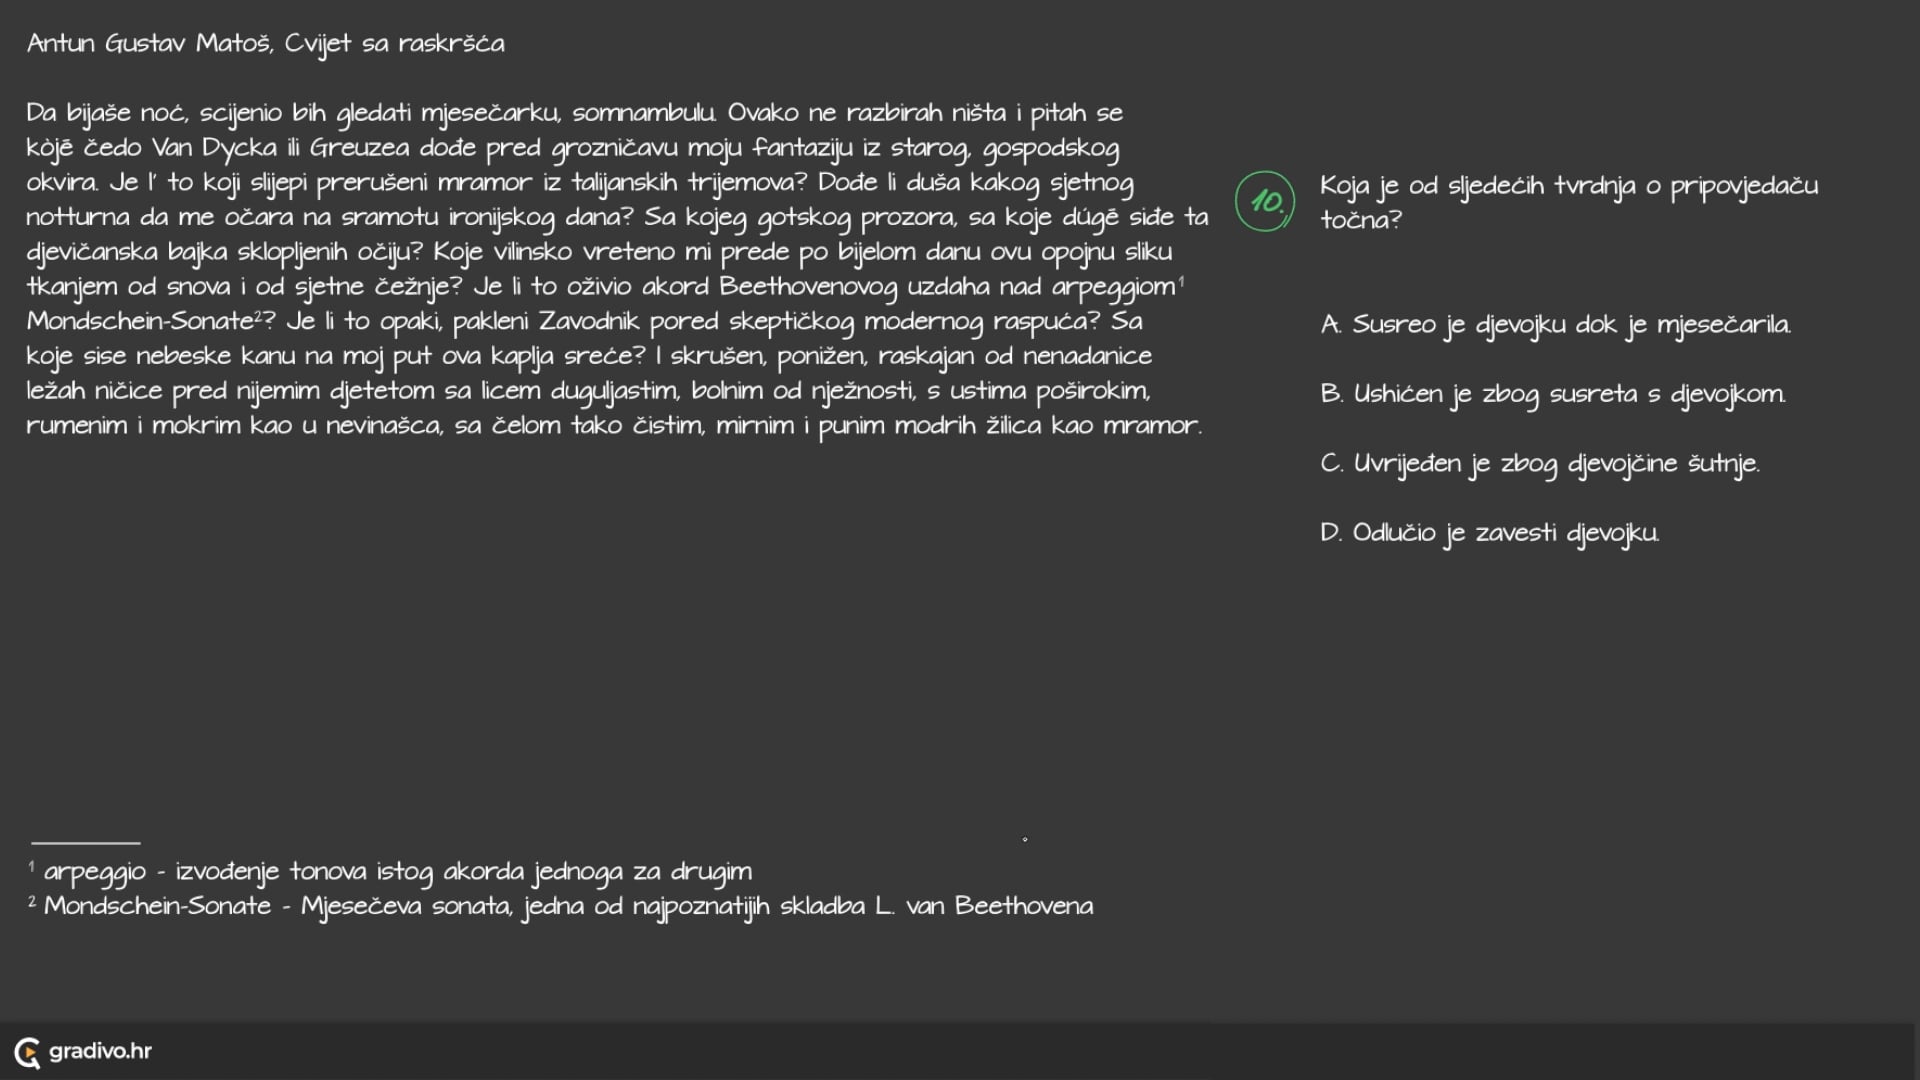This screenshot has width=1920, height=1080.
Task: Select answer A about mjesečarila
Action: [1555, 324]
